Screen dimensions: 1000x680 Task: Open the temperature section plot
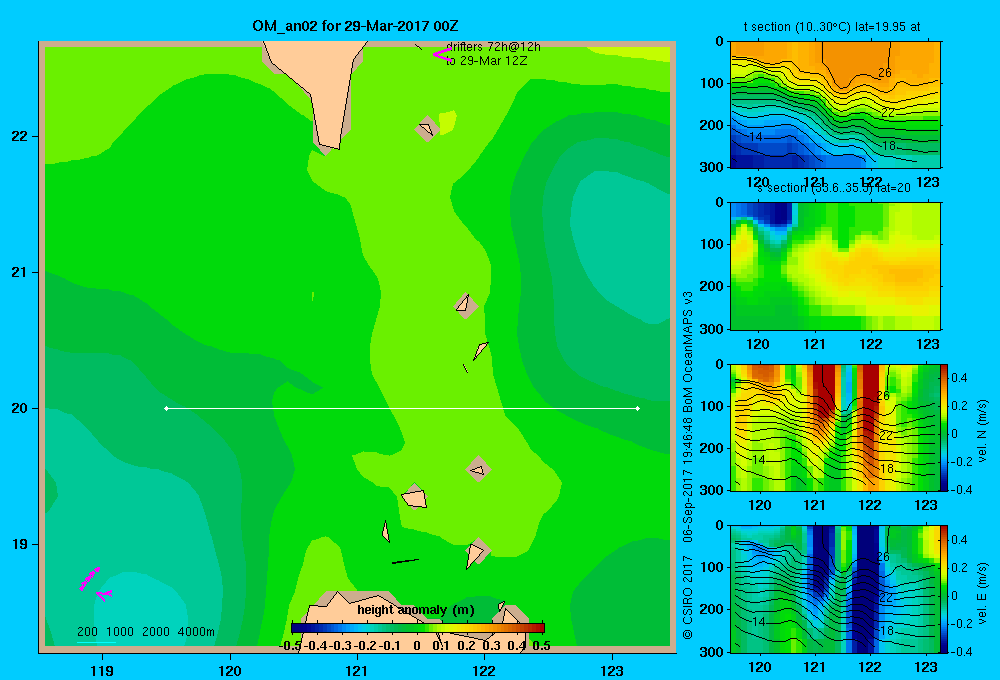pos(835,105)
